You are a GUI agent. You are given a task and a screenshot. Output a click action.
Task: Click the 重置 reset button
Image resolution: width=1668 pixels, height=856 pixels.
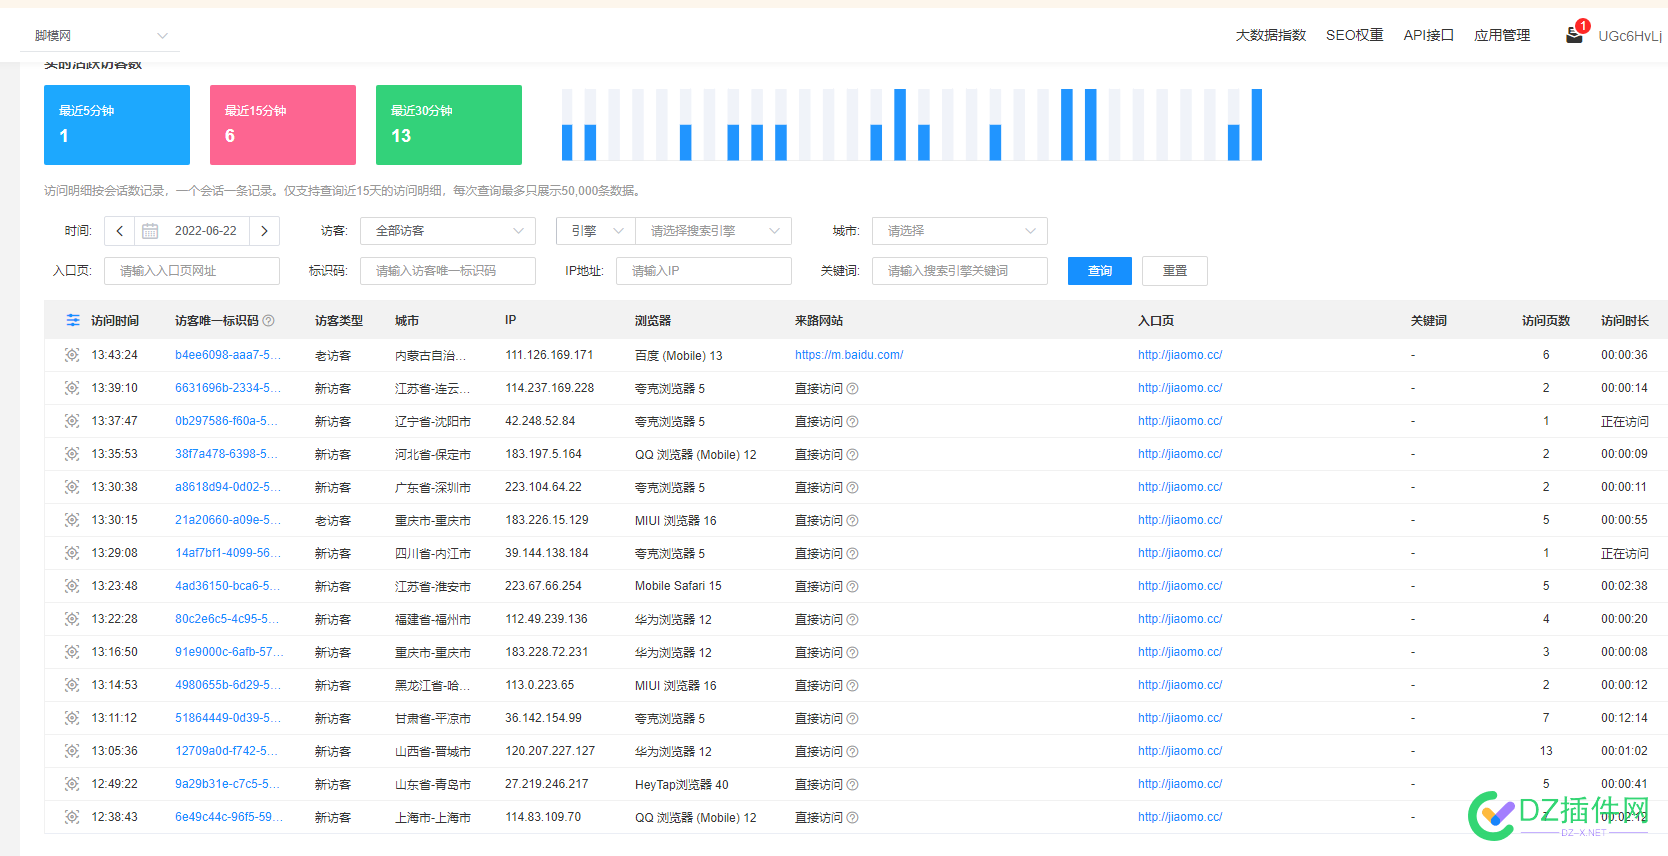[x=1175, y=271]
